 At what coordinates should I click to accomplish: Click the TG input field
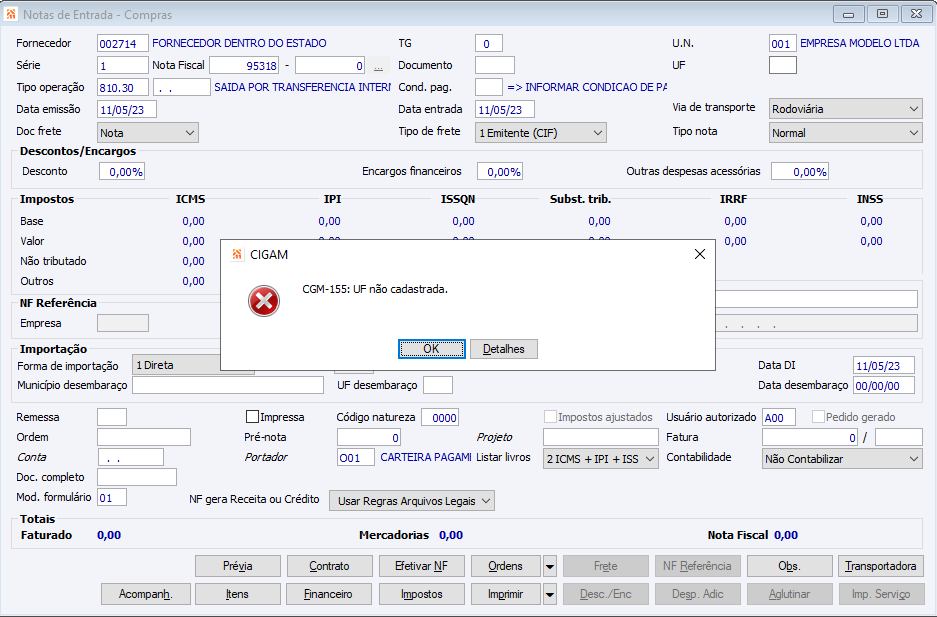489,44
